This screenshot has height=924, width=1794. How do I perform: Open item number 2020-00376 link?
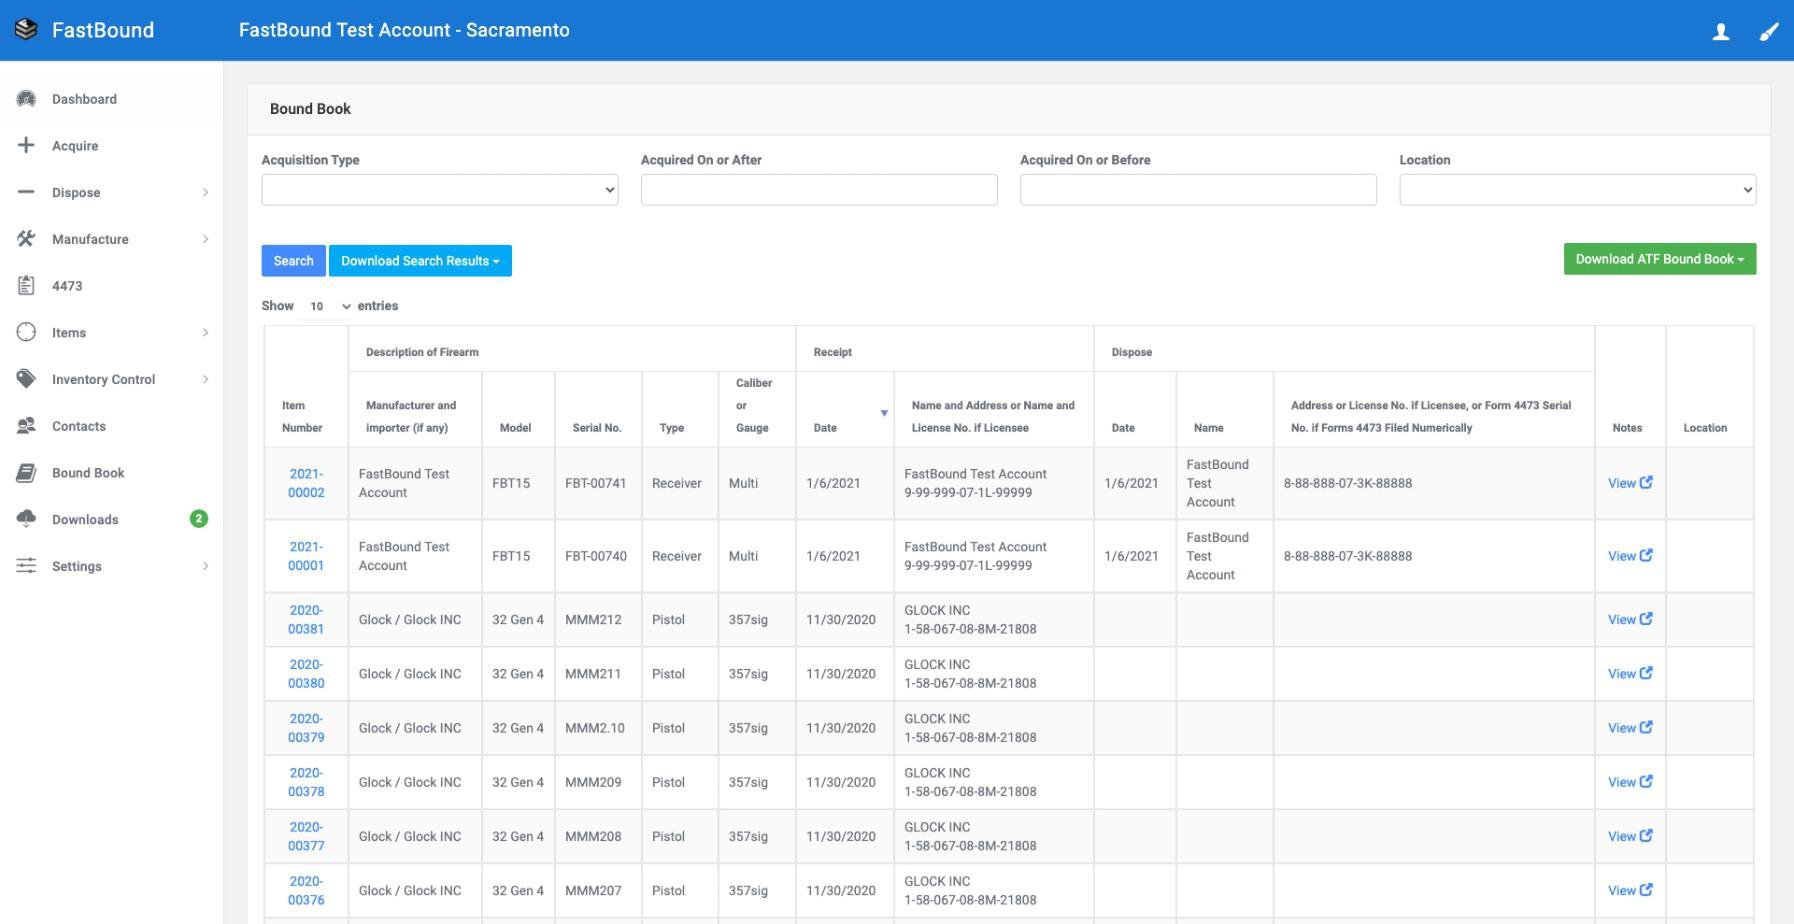306,890
